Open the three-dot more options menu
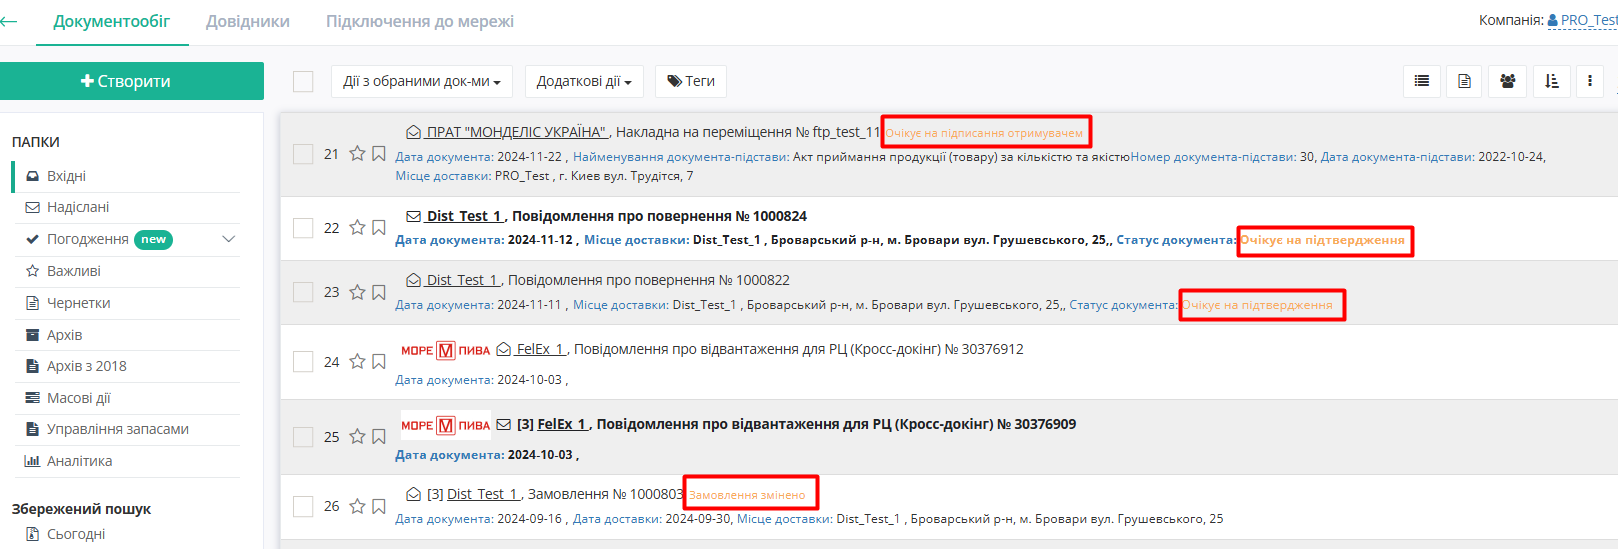Viewport: 1618px width, 549px height. pyautogui.click(x=1590, y=81)
